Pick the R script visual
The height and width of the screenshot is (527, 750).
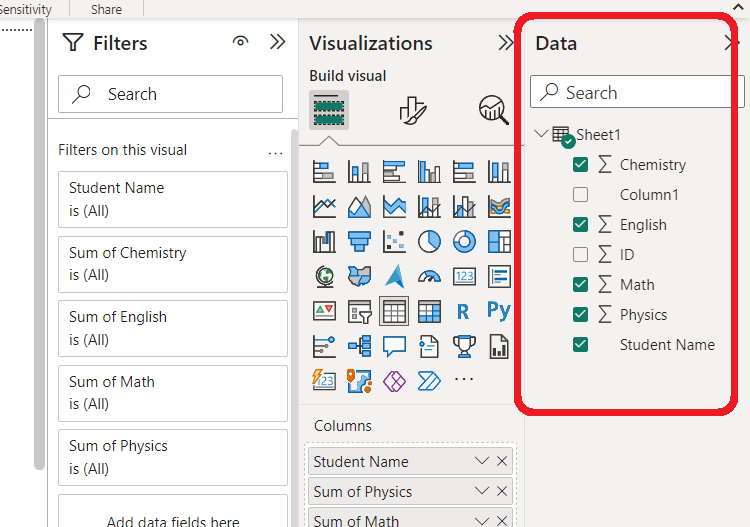tap(463, 311)
